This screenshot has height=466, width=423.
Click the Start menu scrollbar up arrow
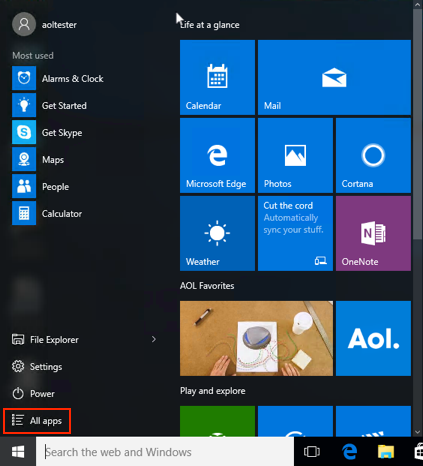pos(418,4)
